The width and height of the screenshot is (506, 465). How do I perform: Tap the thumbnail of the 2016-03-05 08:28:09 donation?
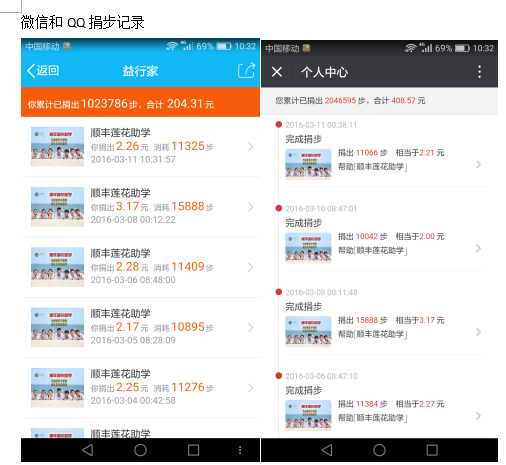click(57, 327)
